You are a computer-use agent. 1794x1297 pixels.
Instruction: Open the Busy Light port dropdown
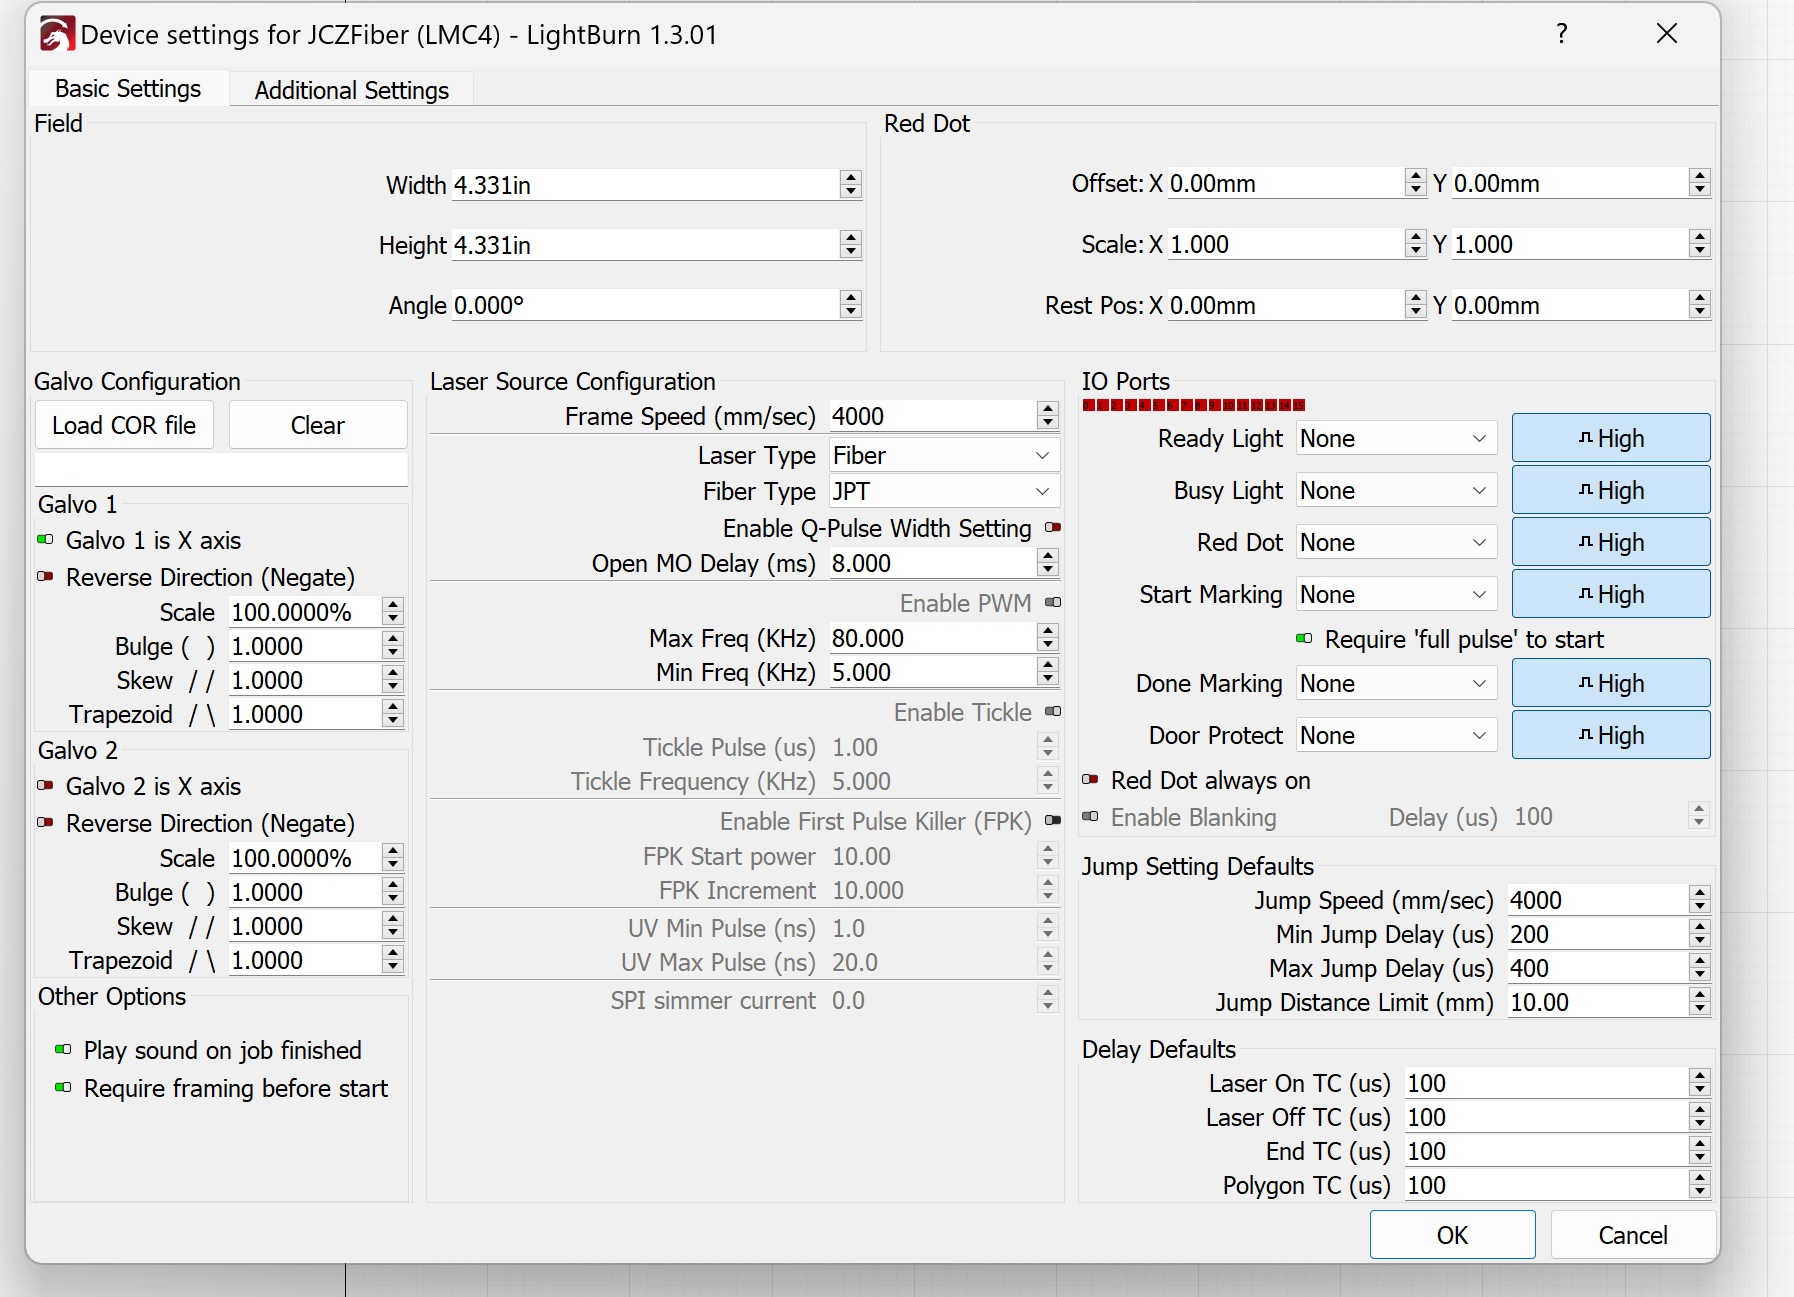pos(1396,490)
